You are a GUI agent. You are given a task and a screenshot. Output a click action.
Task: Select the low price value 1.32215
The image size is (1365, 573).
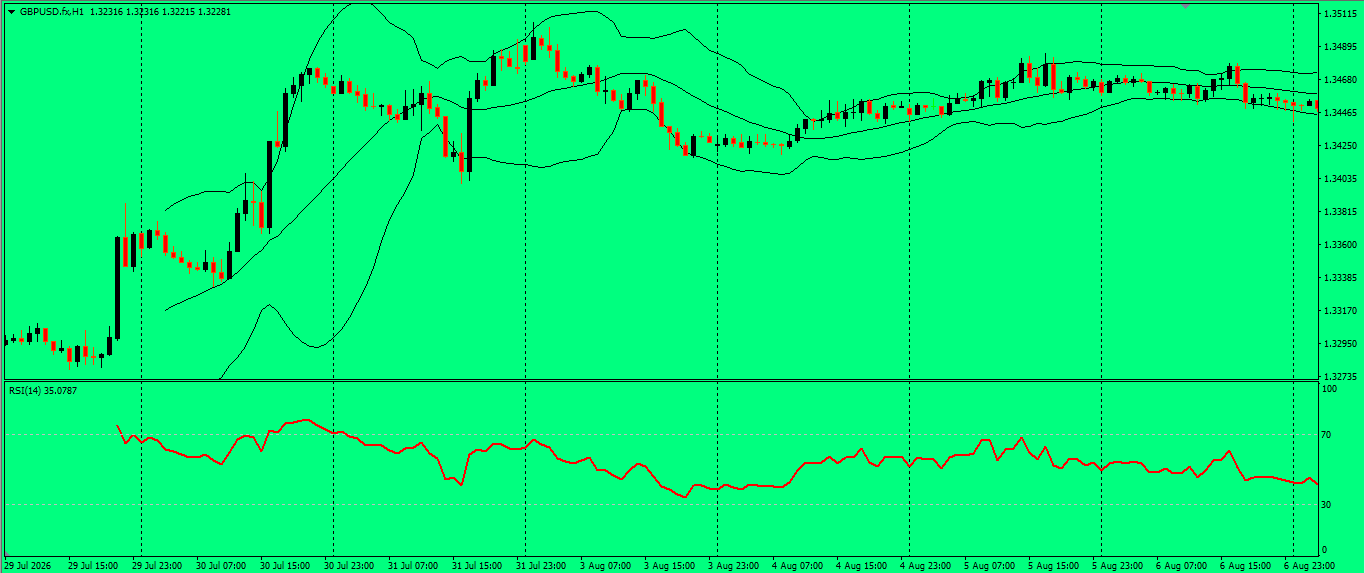tap(181, 11)
